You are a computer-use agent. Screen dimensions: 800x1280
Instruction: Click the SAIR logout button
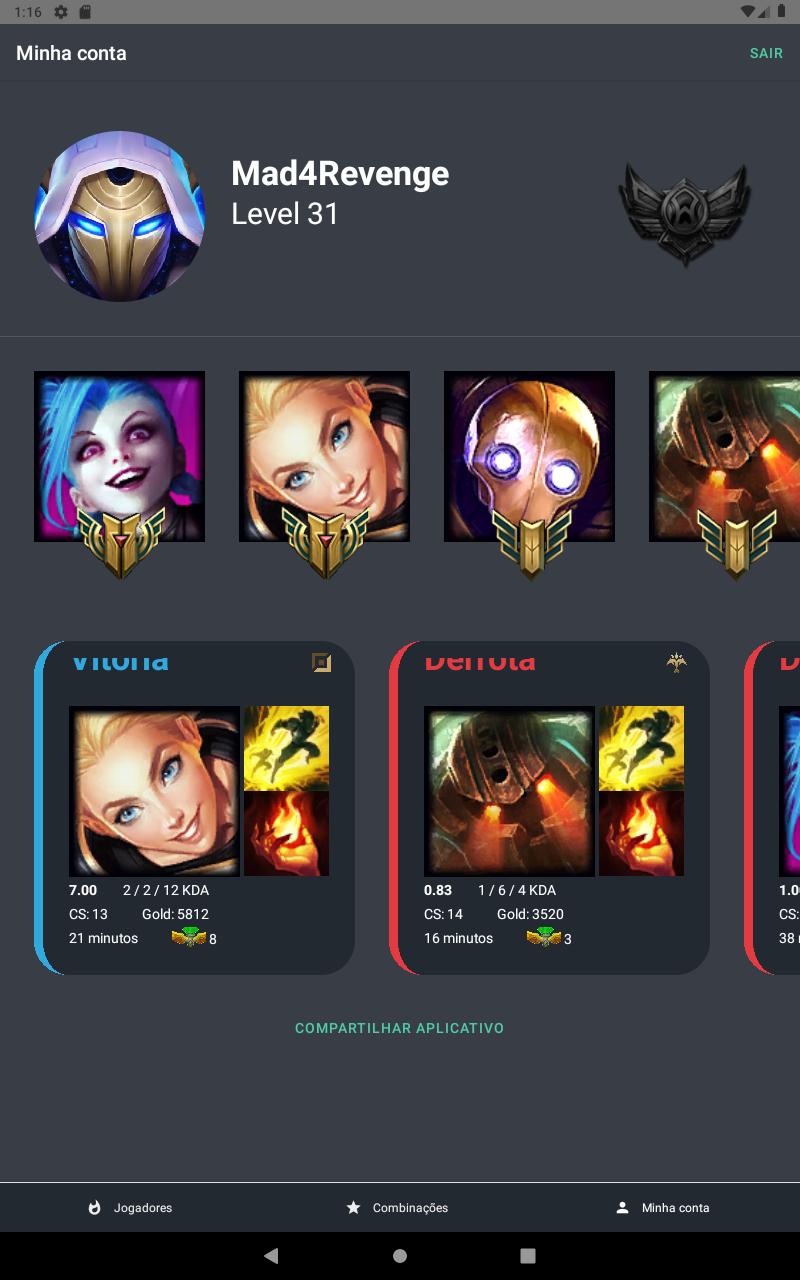tap(766, 53)
